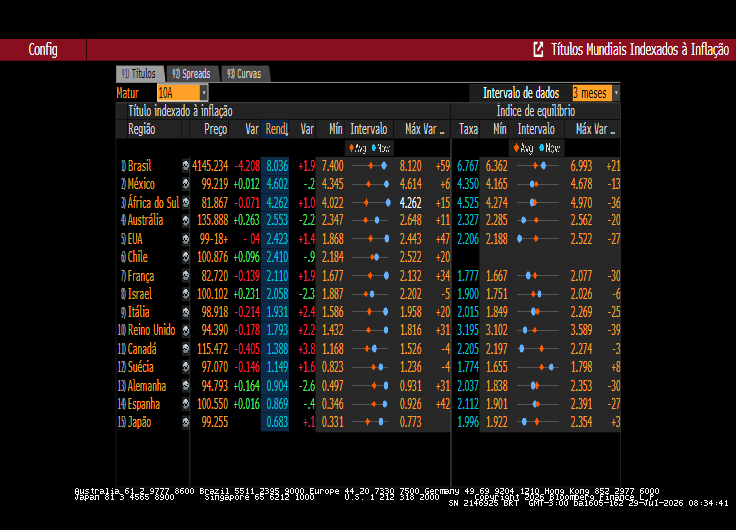Click the small icon next to Israel
The image size is (736, 530).
[x=186, y=294]
